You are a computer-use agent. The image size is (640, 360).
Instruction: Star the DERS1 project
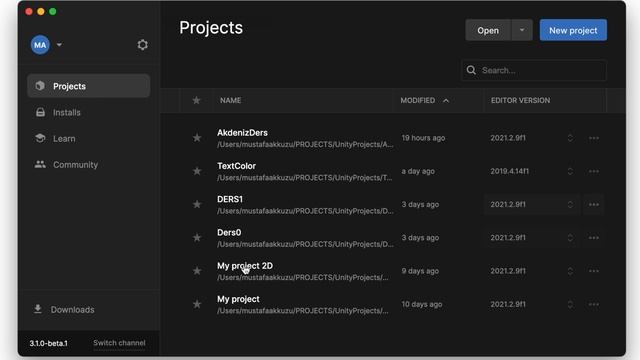click(x=197, y=204)
